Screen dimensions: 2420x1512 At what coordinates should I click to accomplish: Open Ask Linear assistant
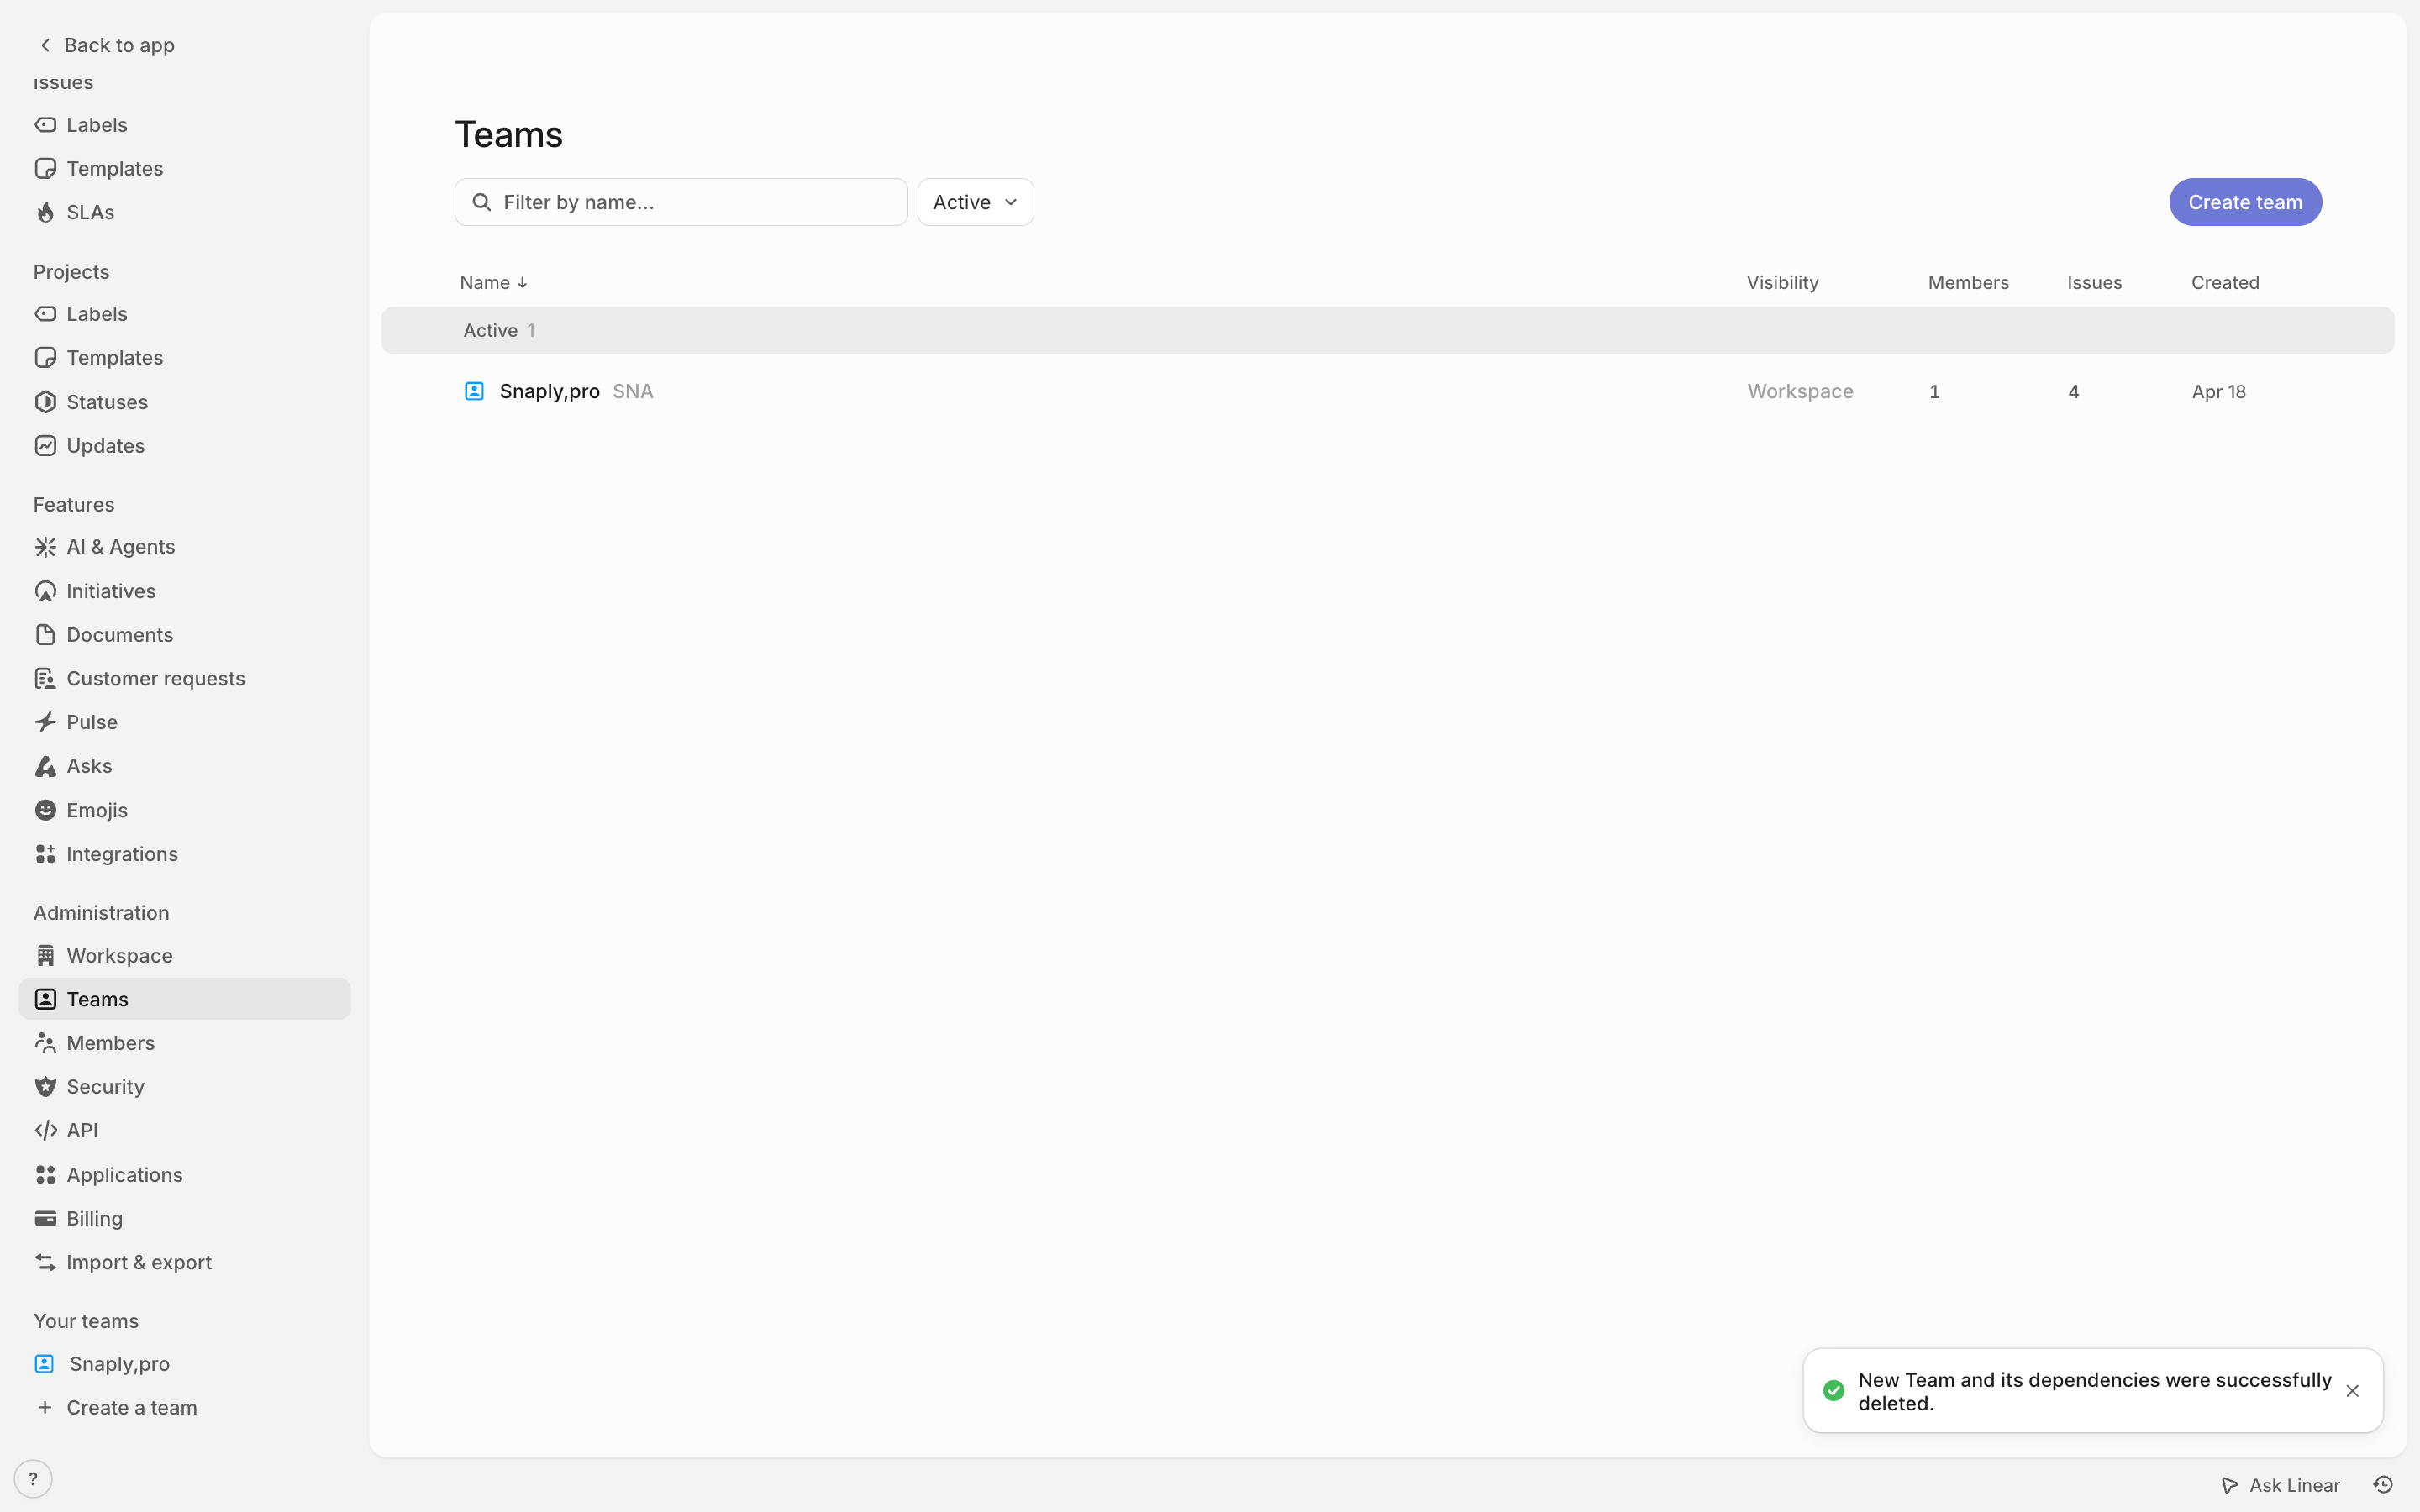pyautogui.click(x=2280, y=1485)
